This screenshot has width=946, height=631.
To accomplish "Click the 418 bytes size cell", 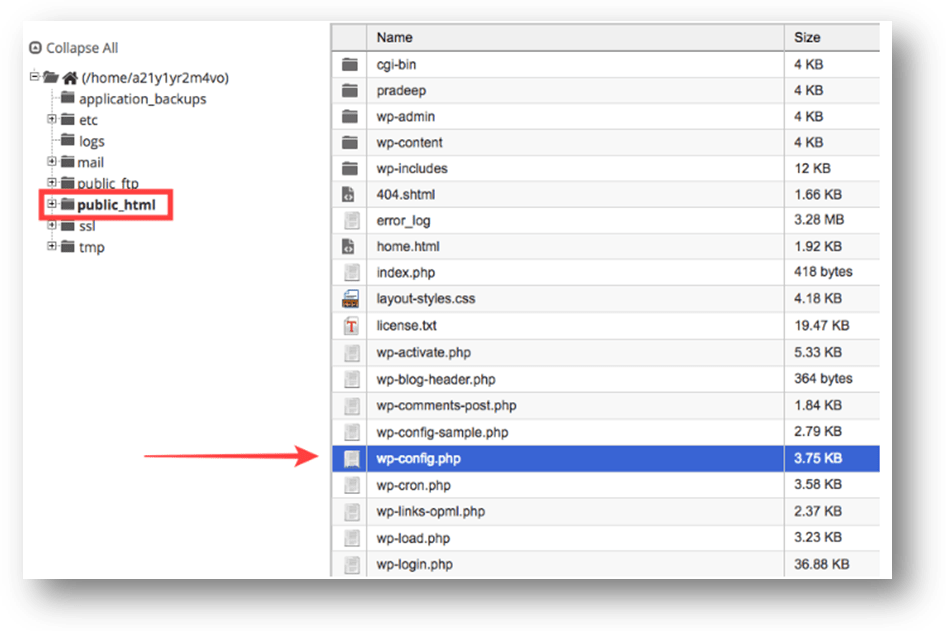I will click(823, 272).
